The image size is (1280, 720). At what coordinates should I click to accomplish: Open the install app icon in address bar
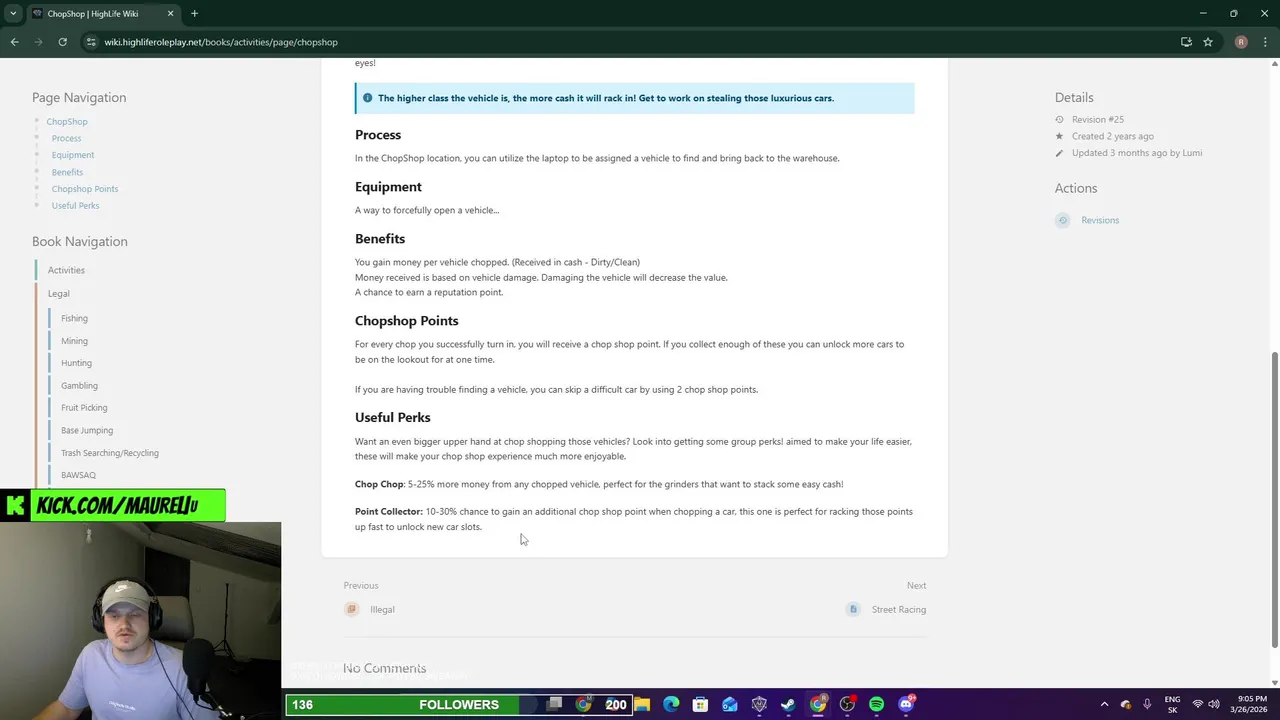tap(1186, 42)
